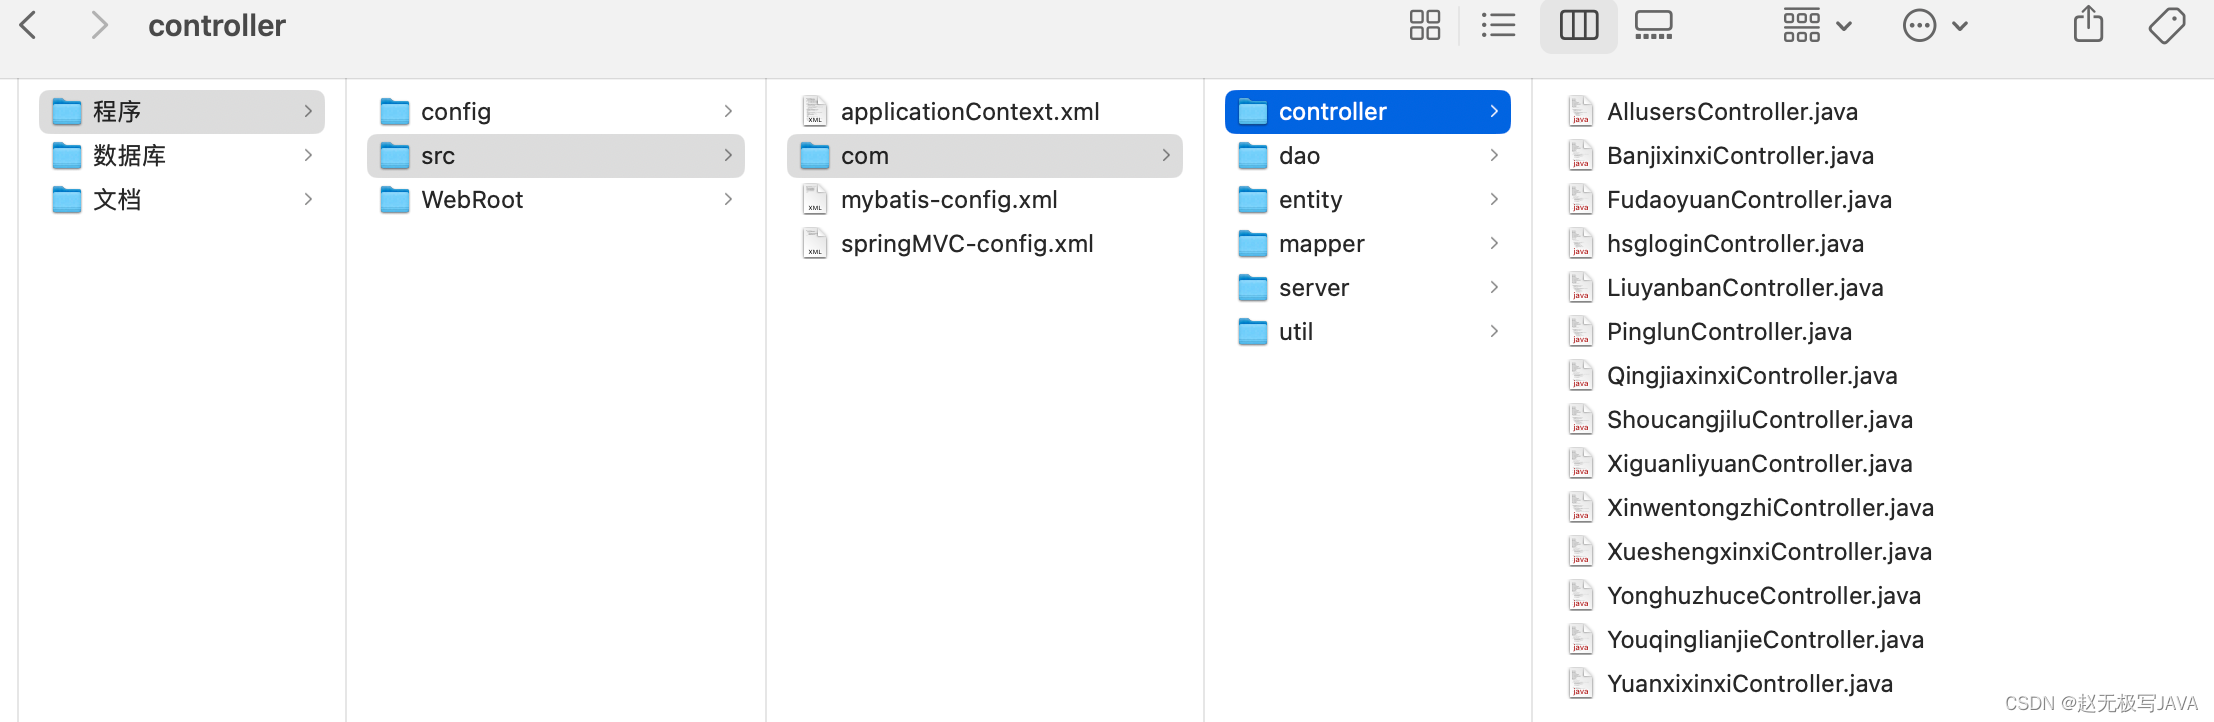The image size is (2214, 722).
Task: Go forward with the right arrow button
Action: point(98,25)
